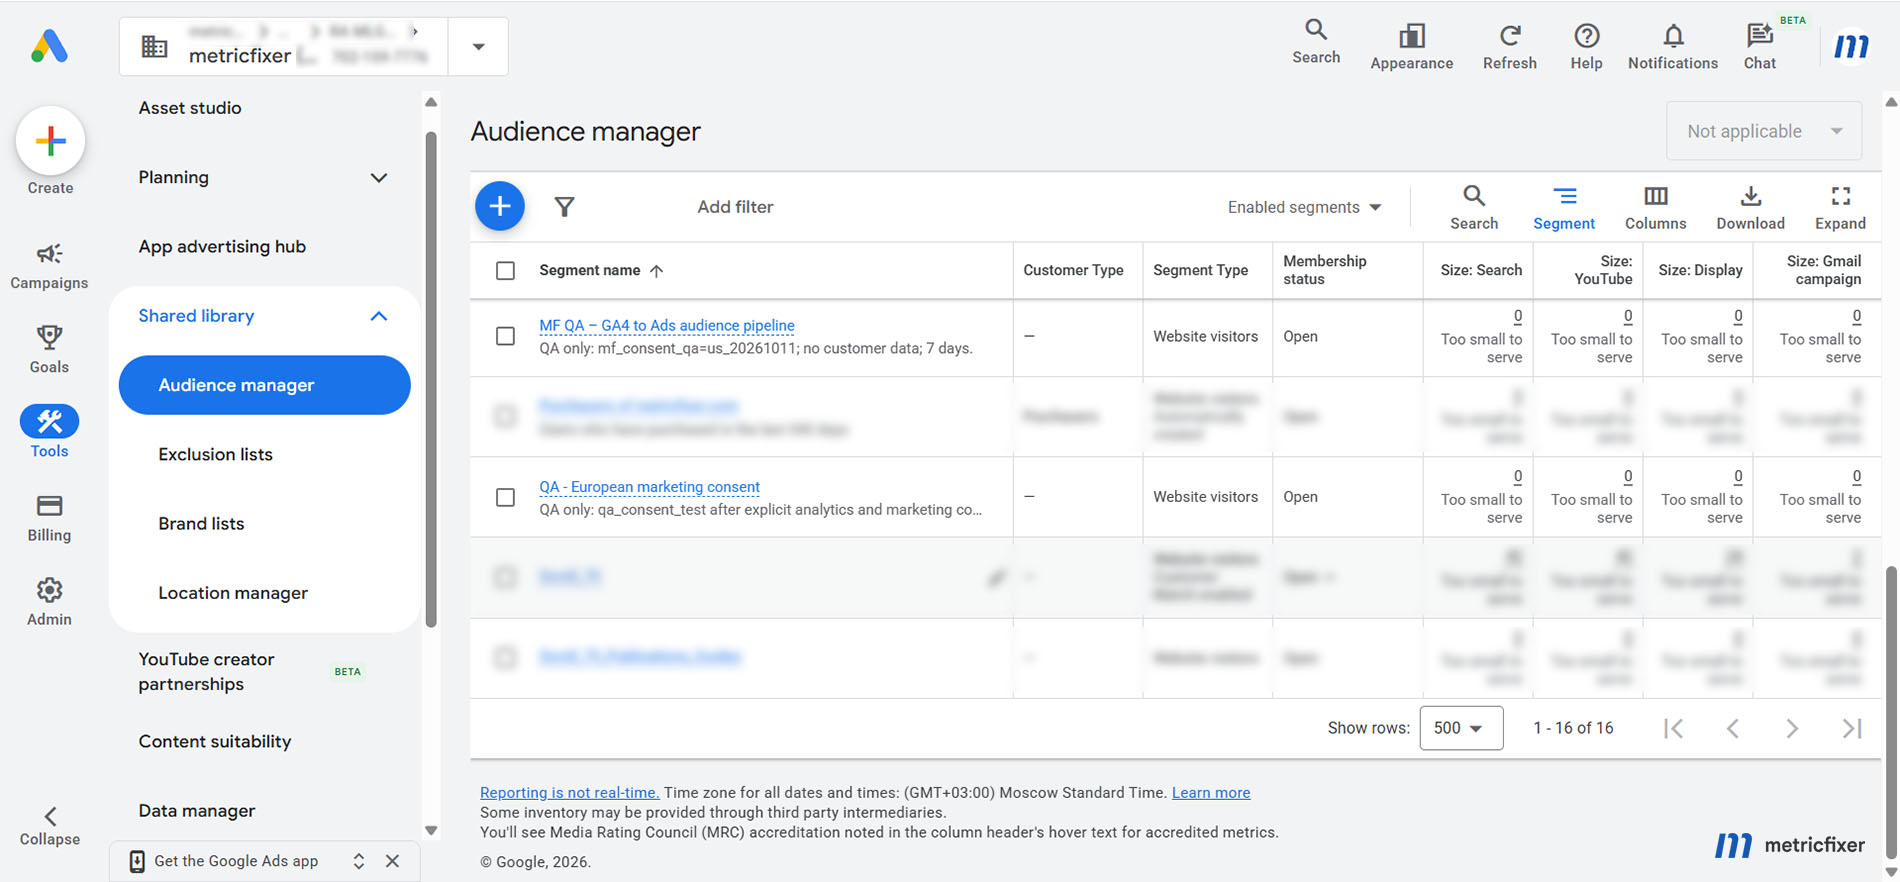This screenshot has height=882, width=1900.
Task: Open the account switcher dropdown arrow
Action: [478, 47]
